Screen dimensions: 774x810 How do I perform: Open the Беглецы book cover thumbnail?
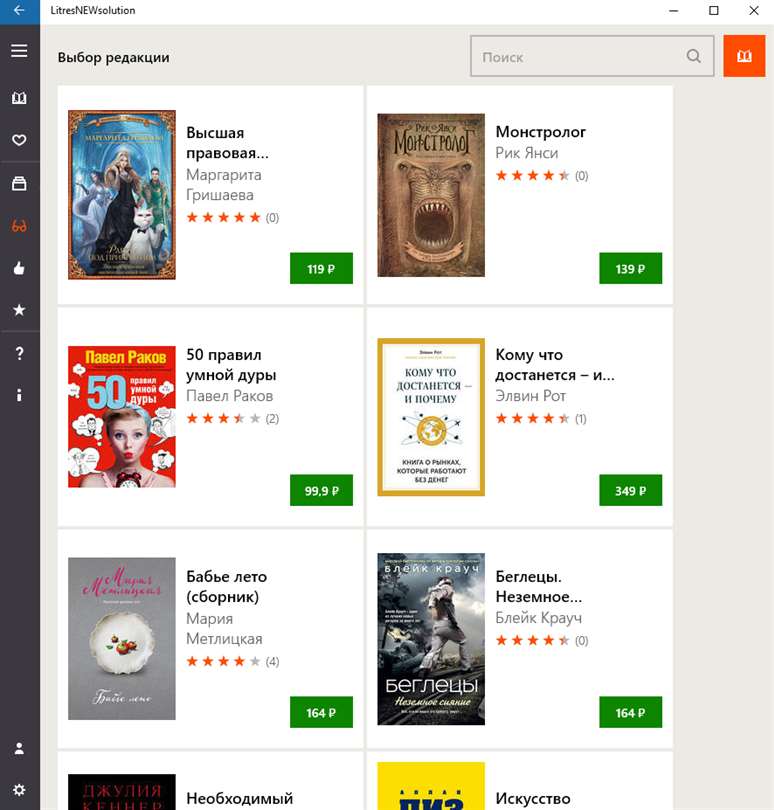pos(431,639)
